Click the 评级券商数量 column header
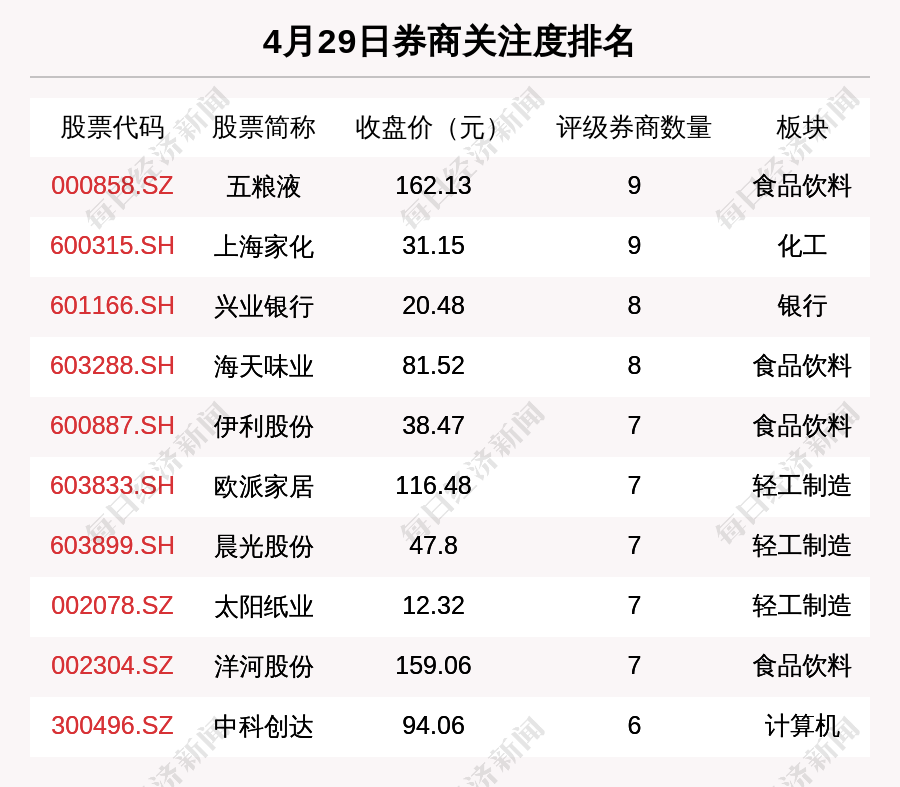The width and height of the screenshot is (900, 787). coord(634,127)
